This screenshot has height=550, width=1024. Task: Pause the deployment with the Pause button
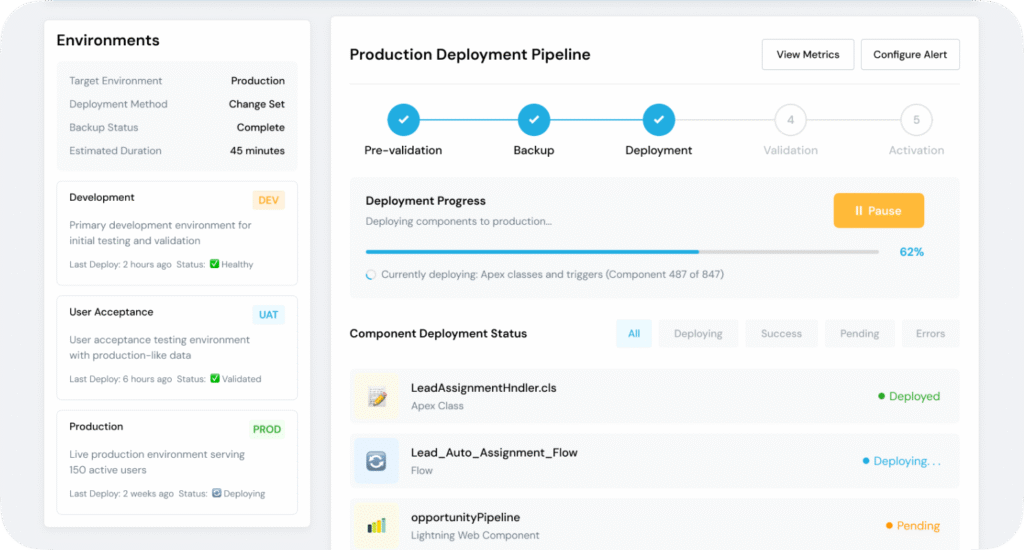(878, 211)
